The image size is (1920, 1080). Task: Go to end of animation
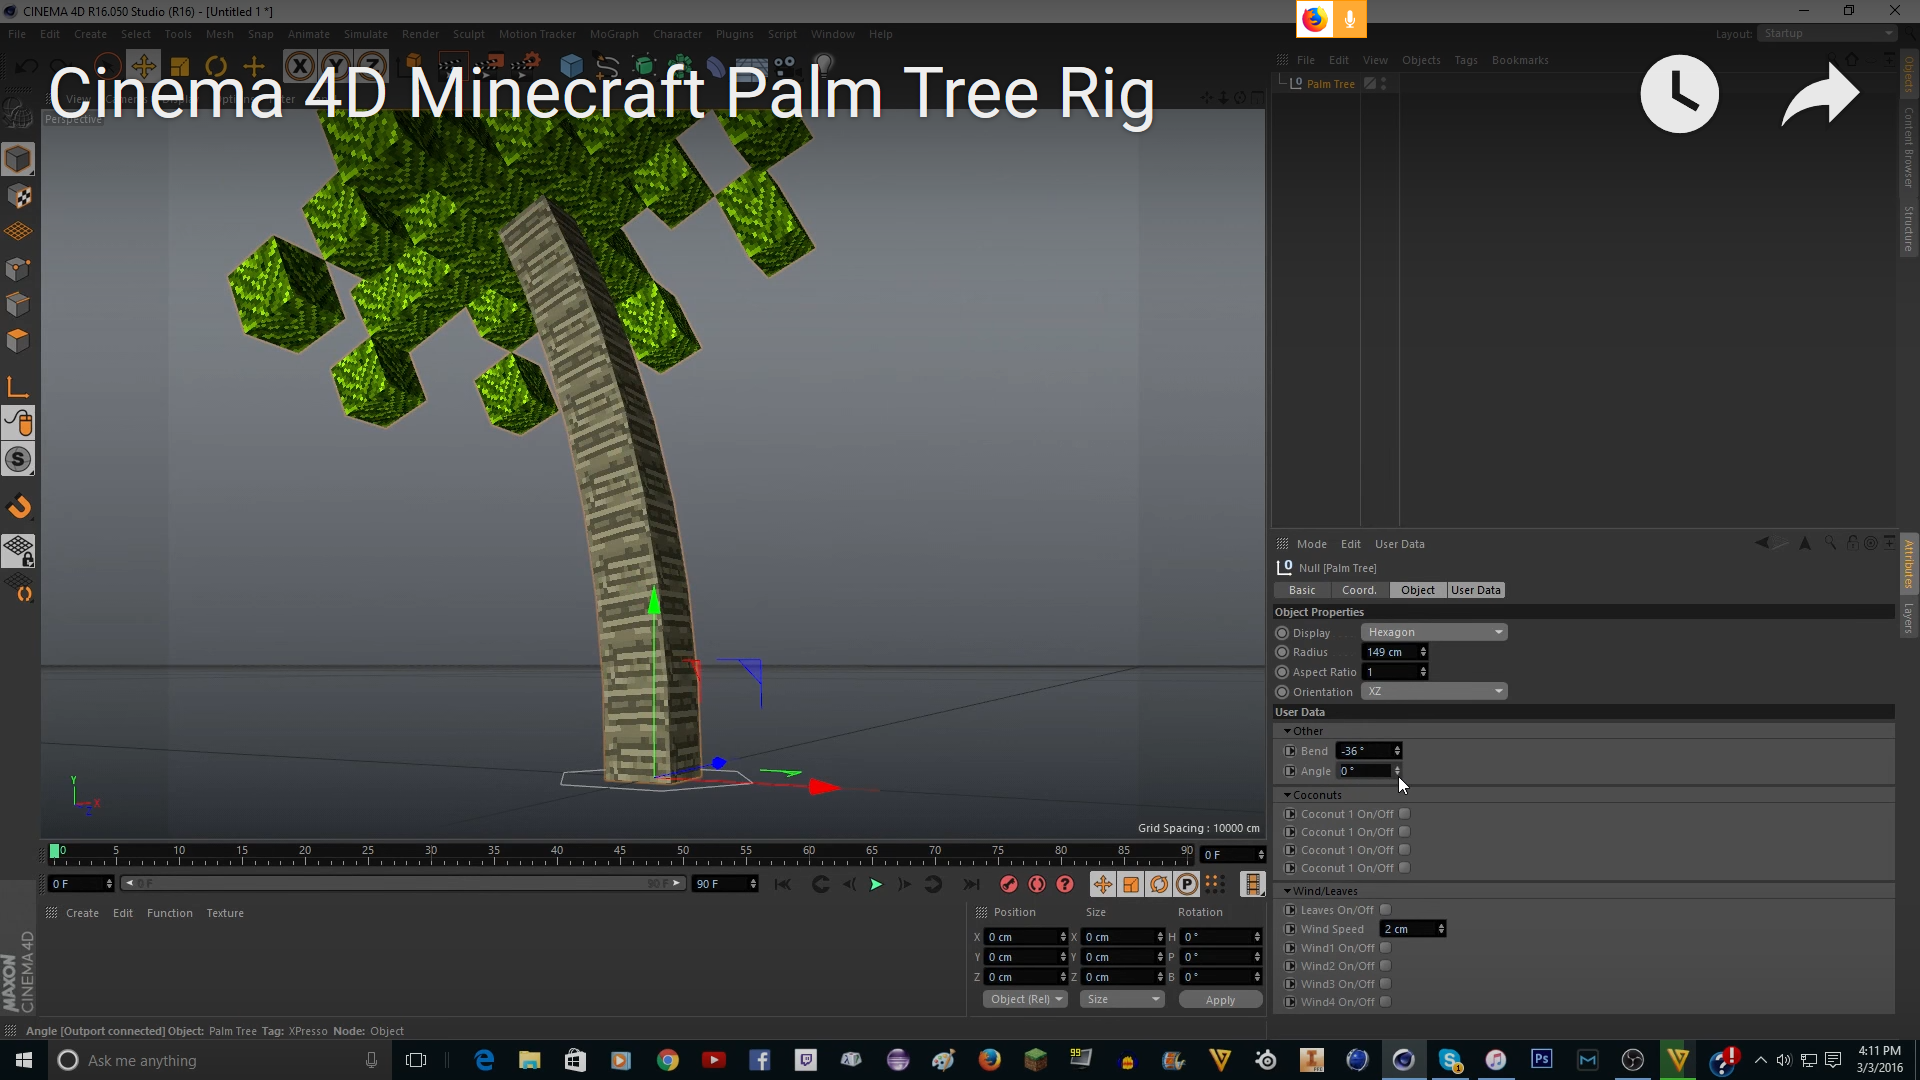pos(971,884)
